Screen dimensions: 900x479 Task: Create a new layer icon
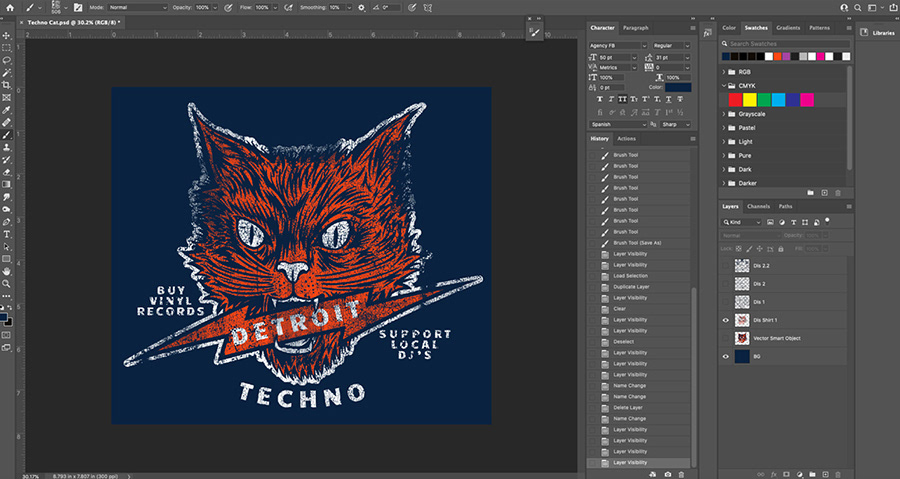point(825,474)
